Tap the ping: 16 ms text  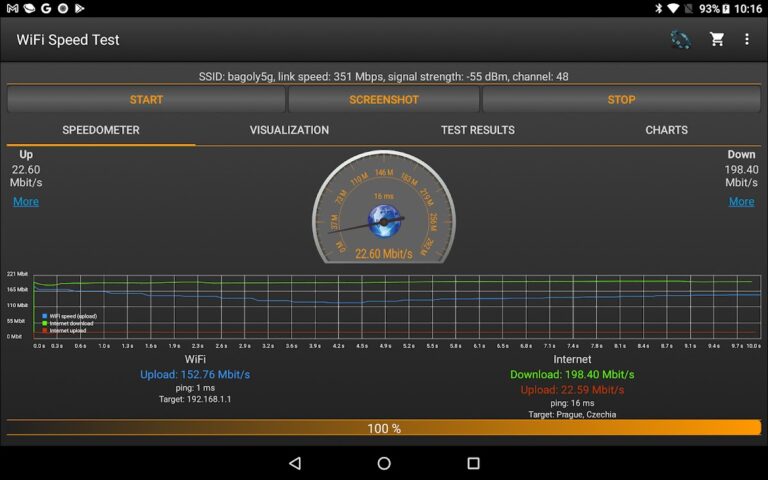point(572,403)
